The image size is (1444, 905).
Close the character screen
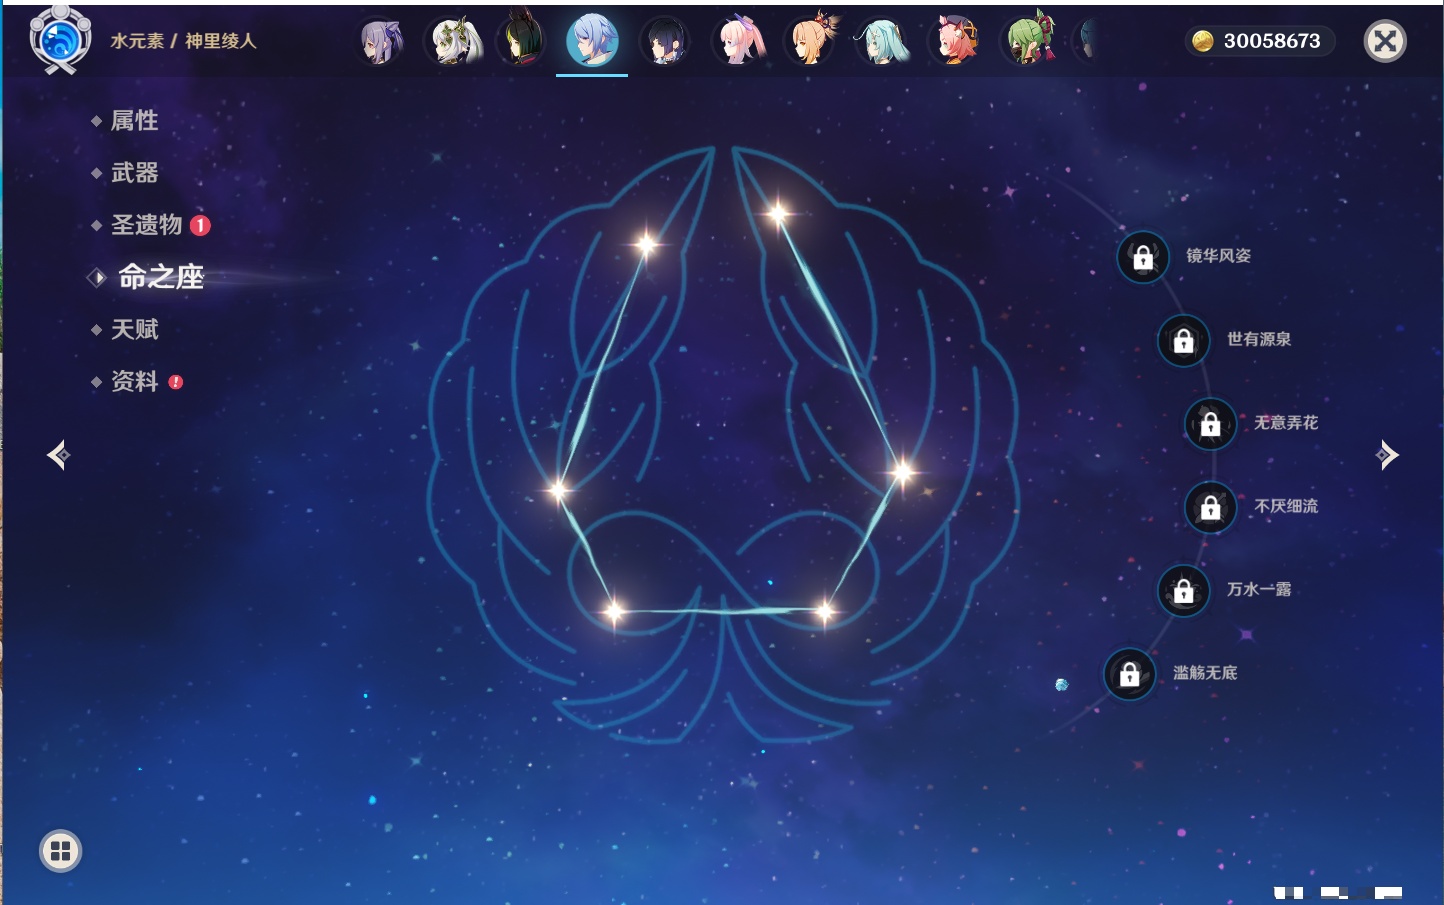click(x=1385, y=41)
